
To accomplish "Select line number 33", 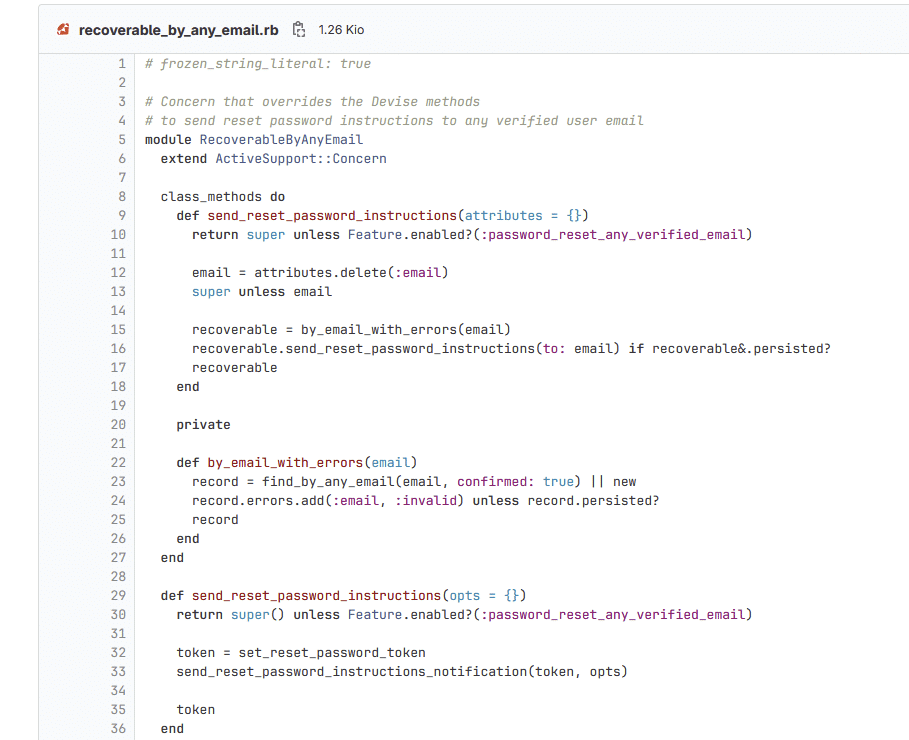I will [118, 672].
